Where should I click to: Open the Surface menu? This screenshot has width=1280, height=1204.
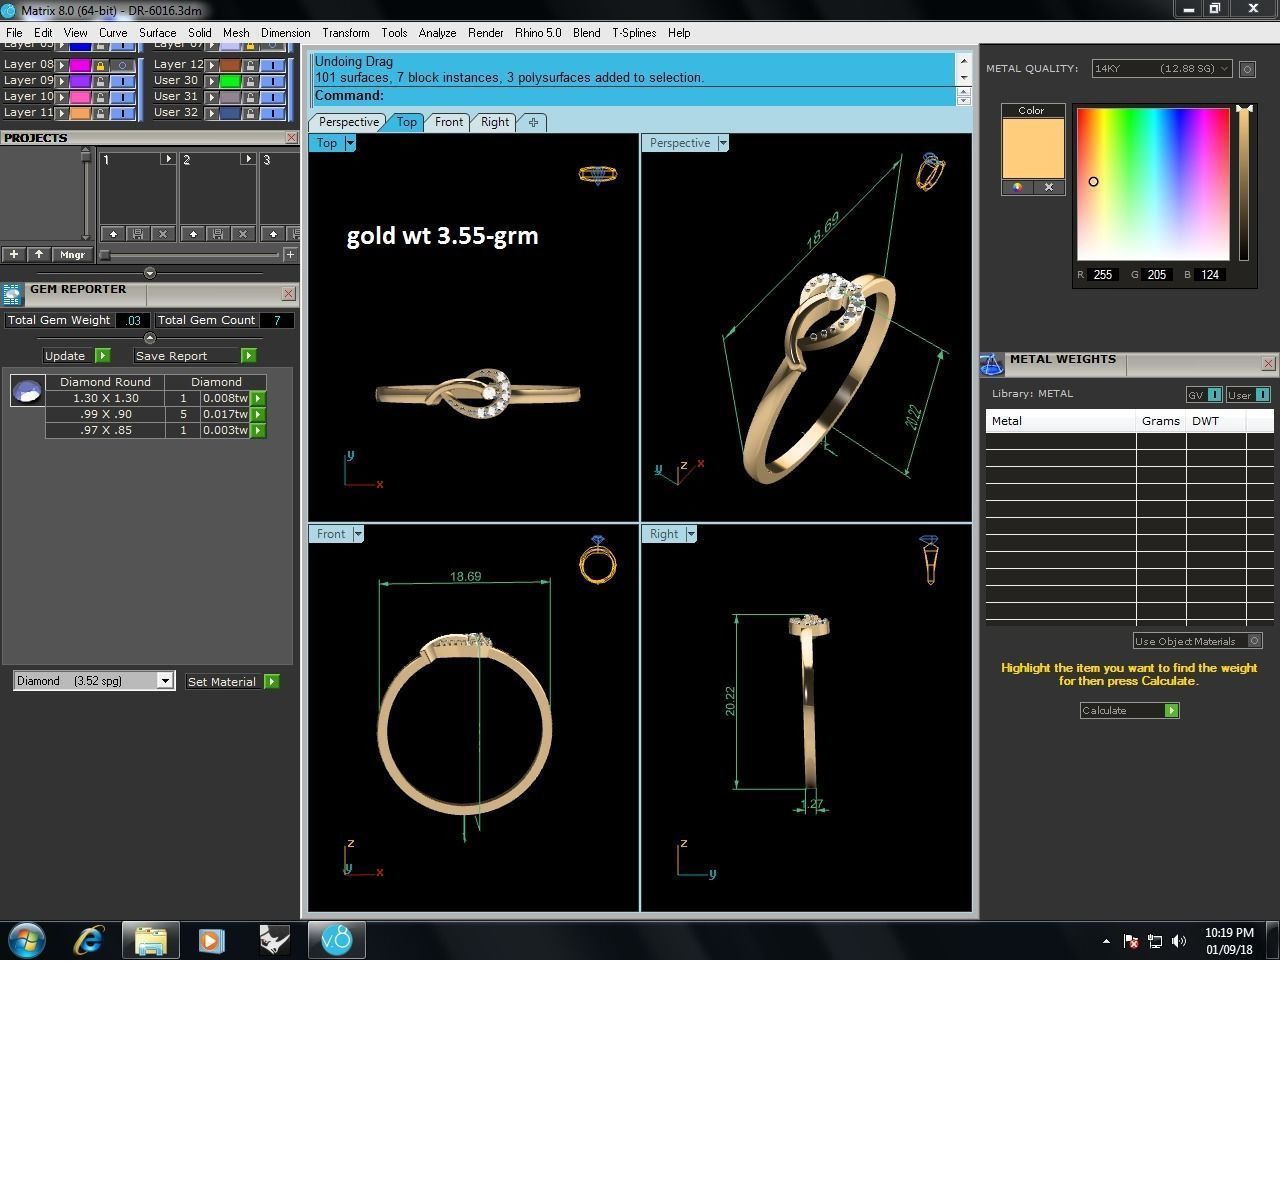coord(158,33)
